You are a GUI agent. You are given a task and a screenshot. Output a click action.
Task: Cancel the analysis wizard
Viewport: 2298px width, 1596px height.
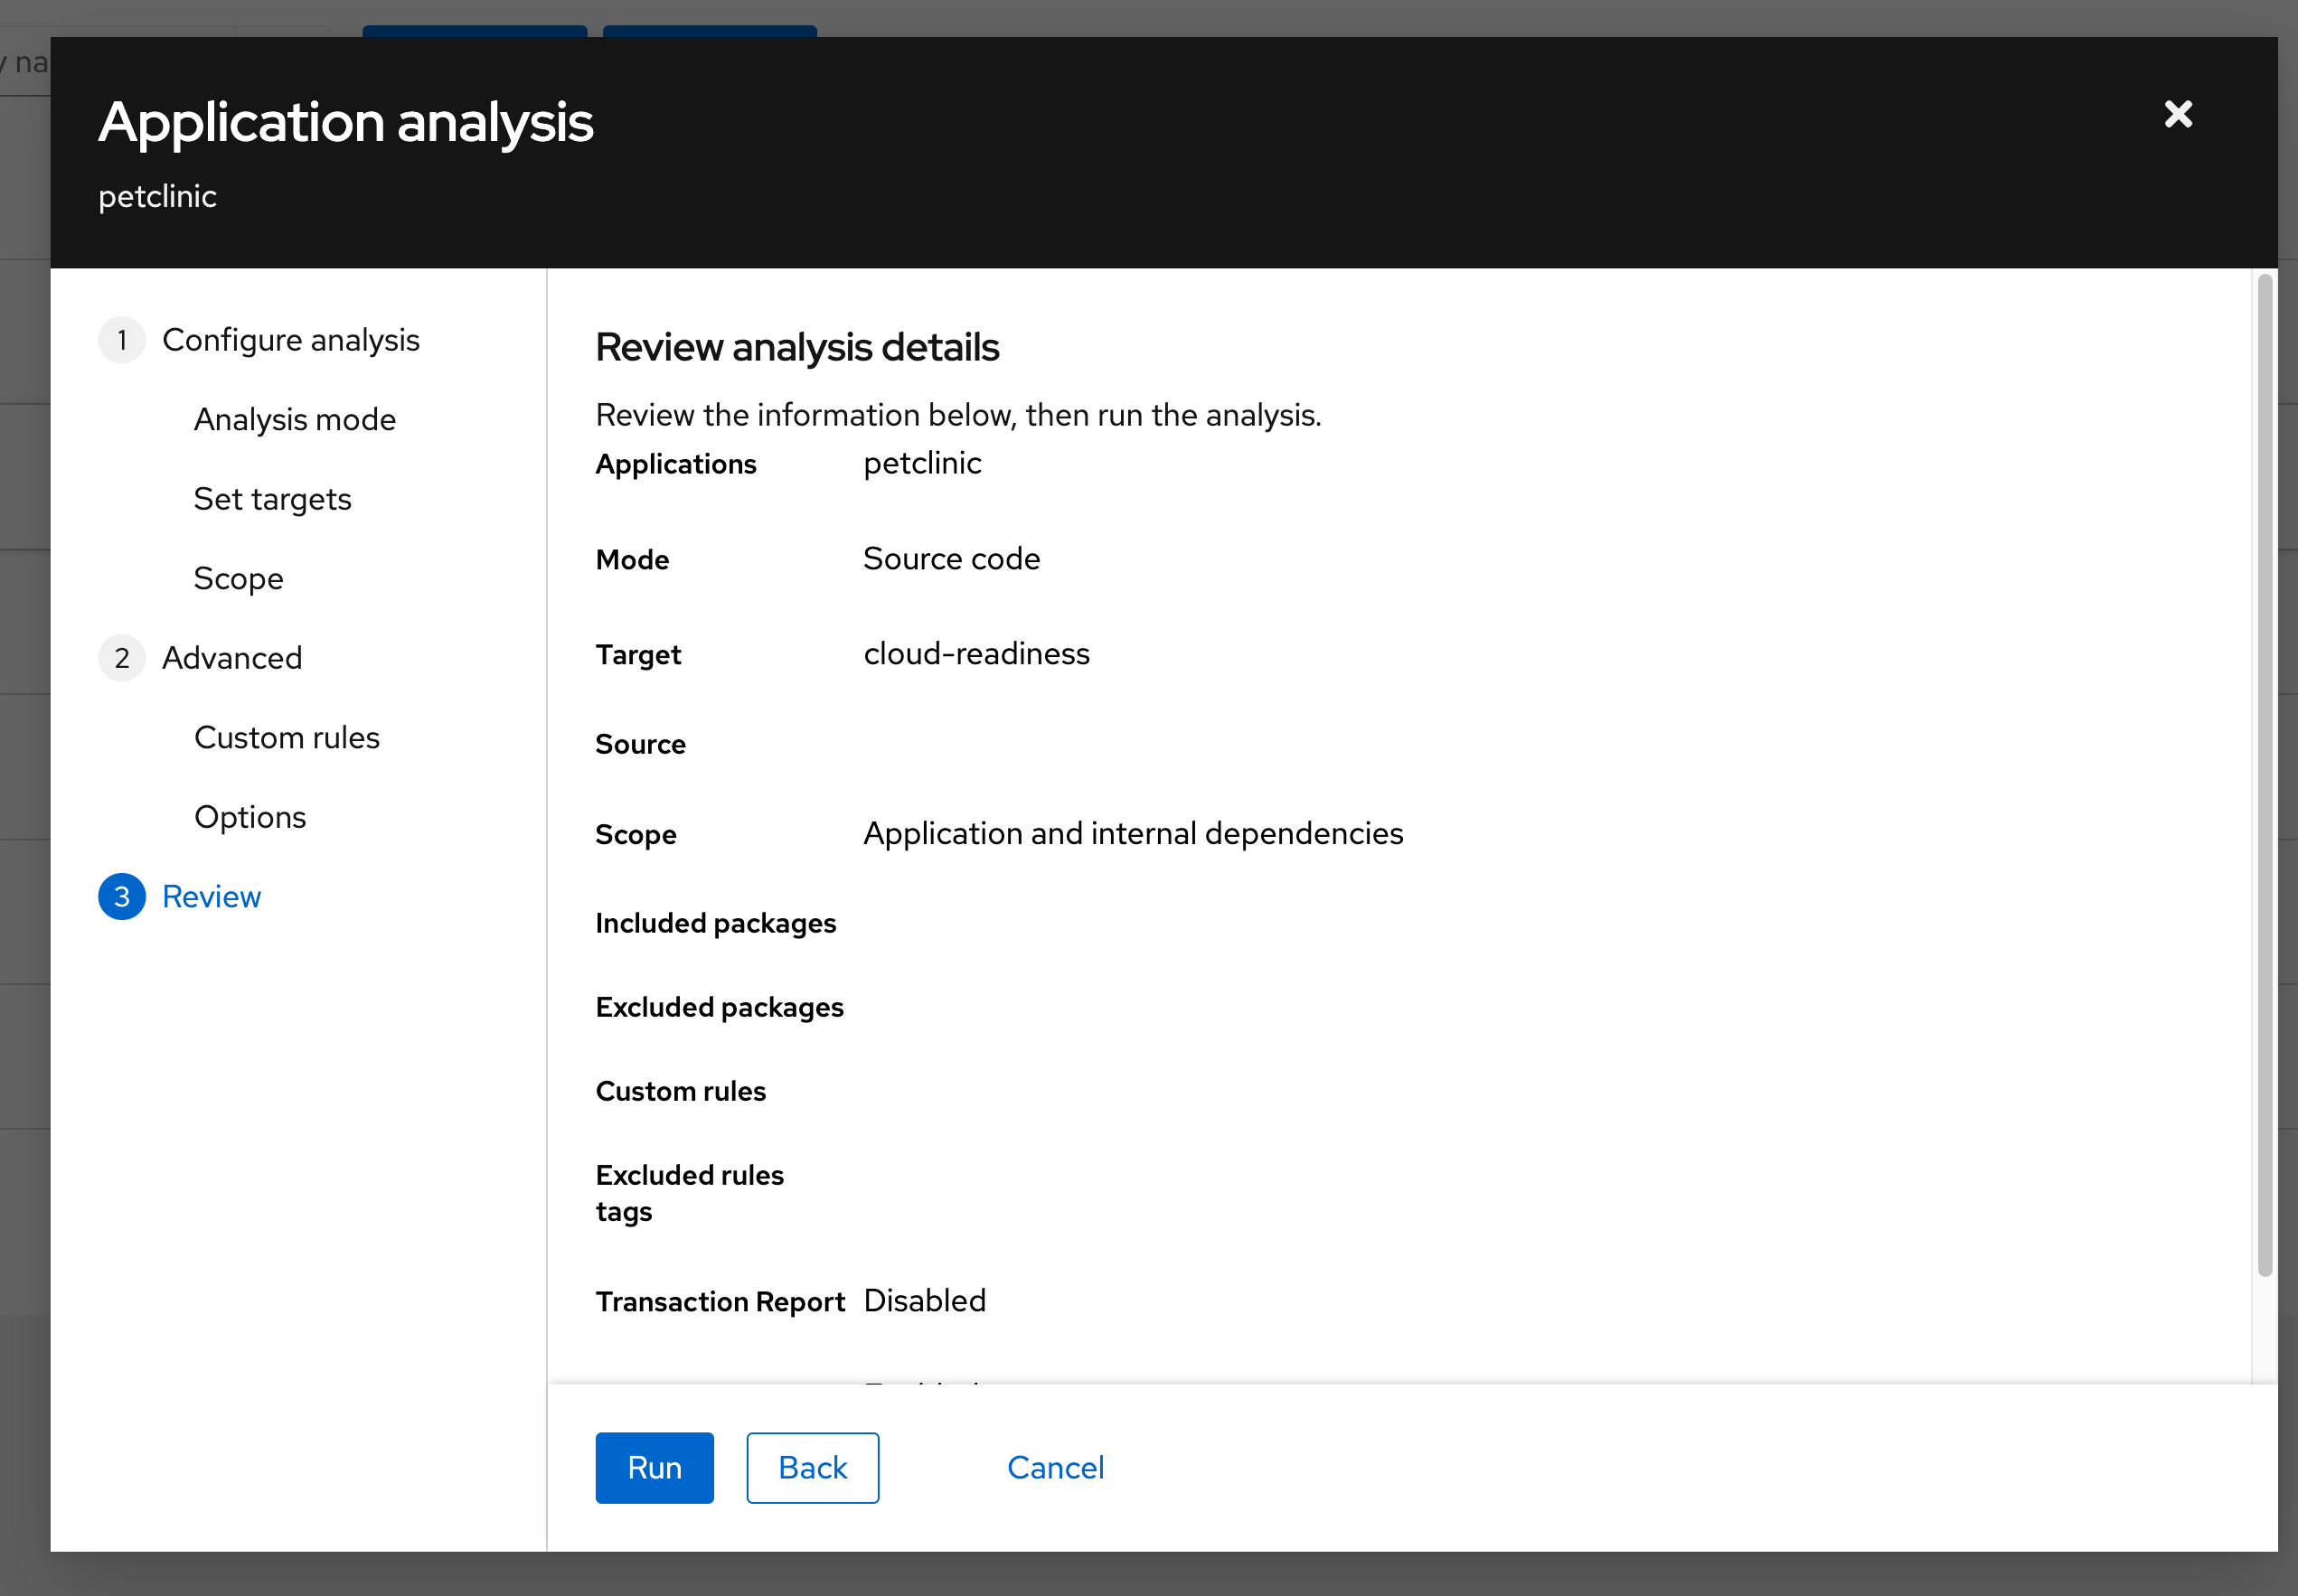coord(1055,1467)
